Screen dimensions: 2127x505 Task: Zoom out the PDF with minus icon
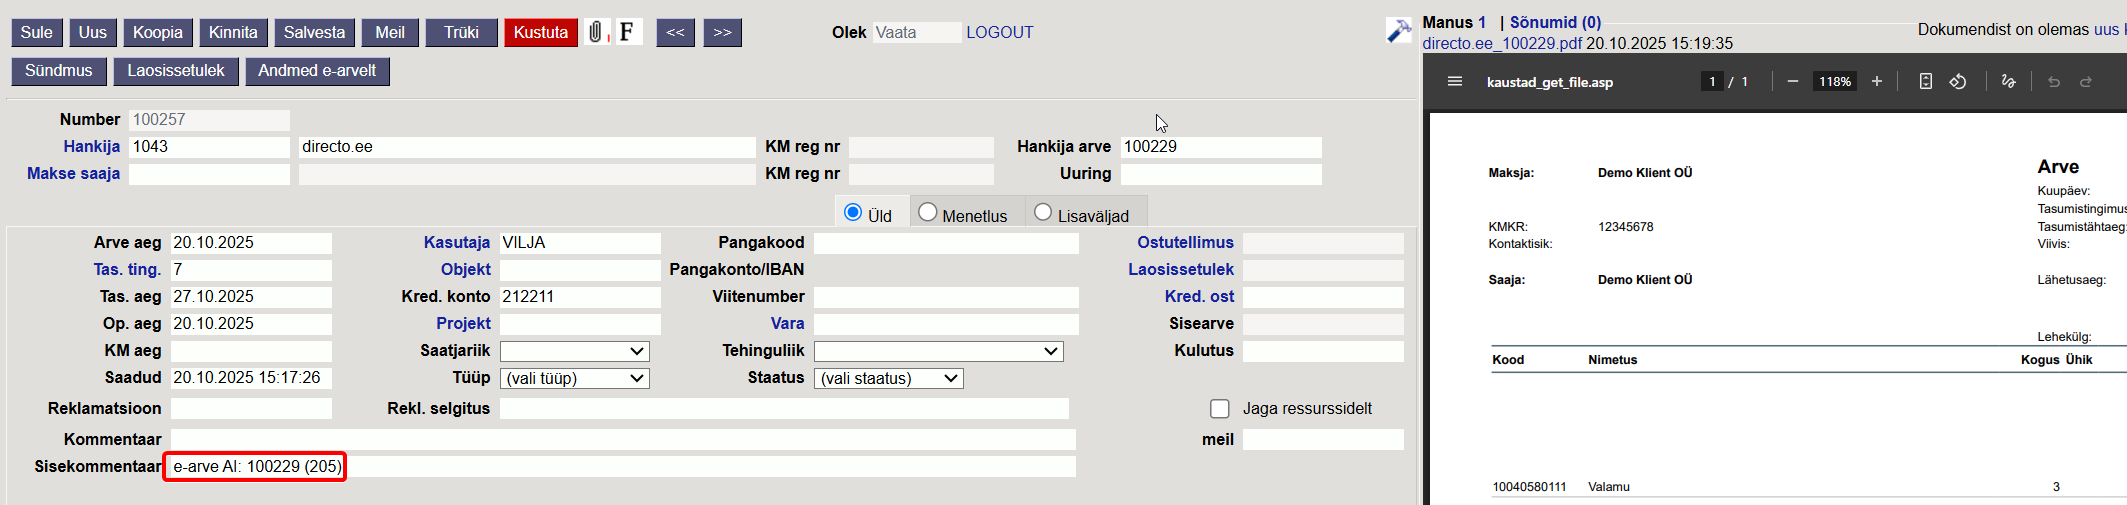point(1792,82)
